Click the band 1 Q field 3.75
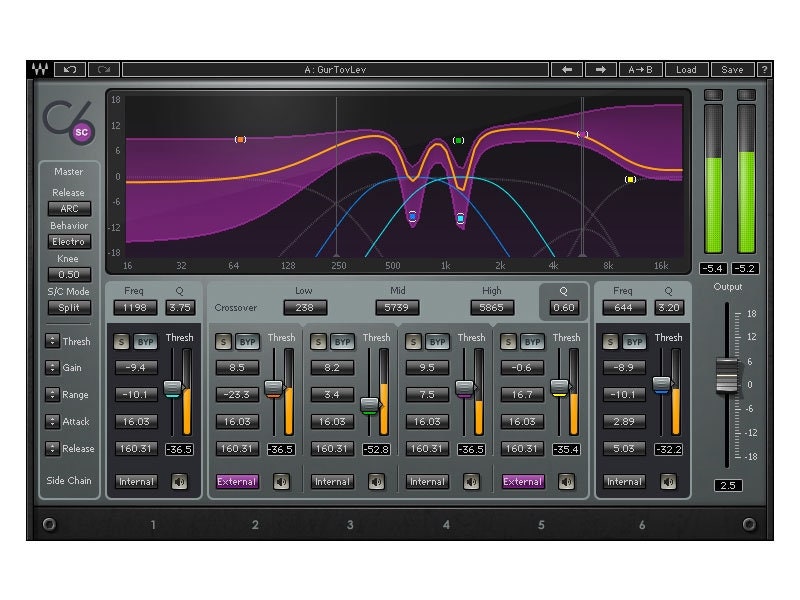 tap(180, 308)
